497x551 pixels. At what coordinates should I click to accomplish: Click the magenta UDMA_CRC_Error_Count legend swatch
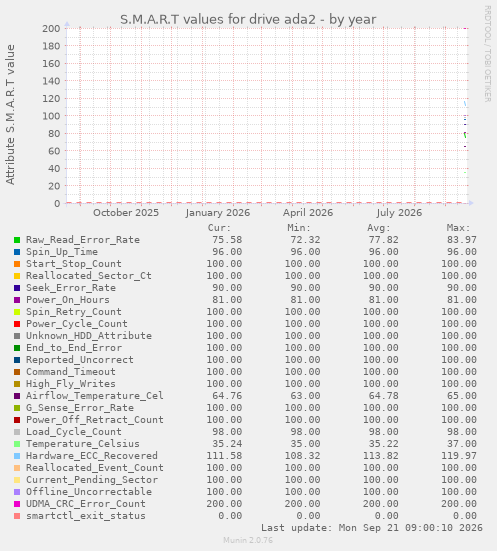pyautogui.click(x=17, y=504)
